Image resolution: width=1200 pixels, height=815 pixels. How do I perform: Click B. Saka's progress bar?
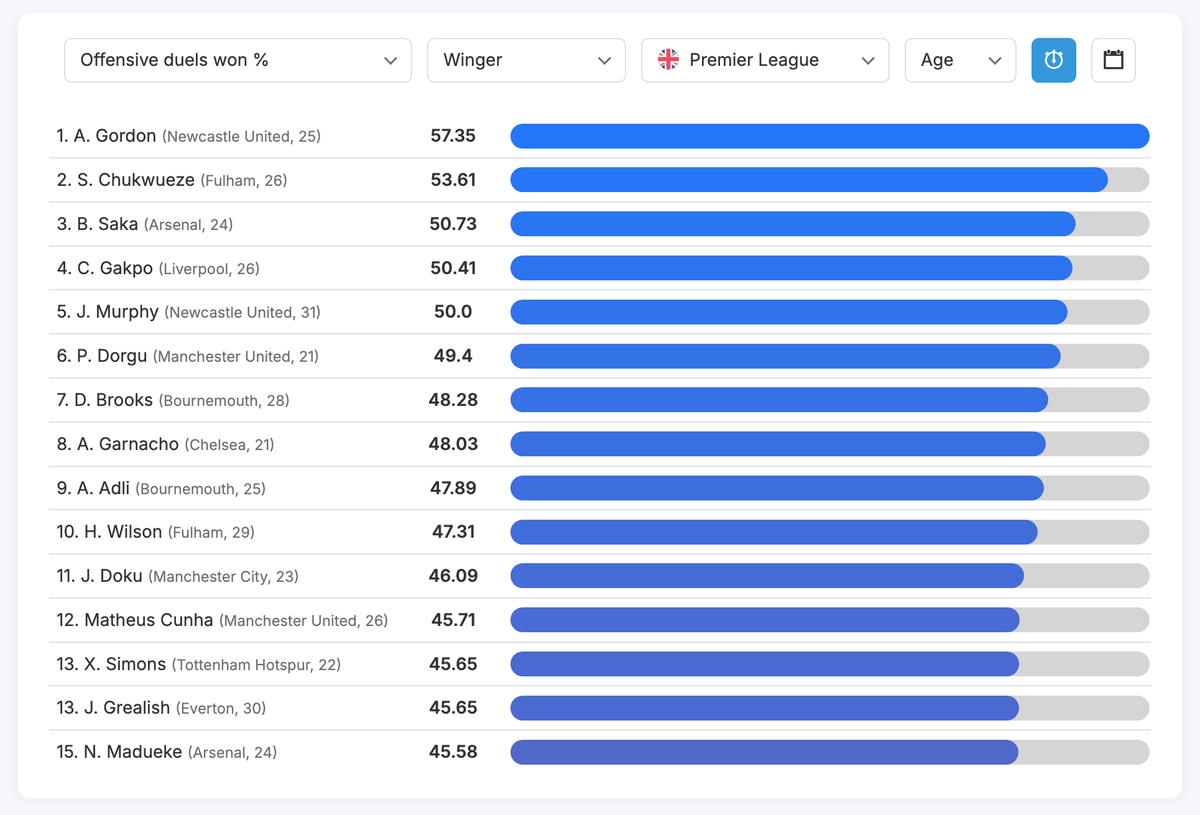(830, 224)
